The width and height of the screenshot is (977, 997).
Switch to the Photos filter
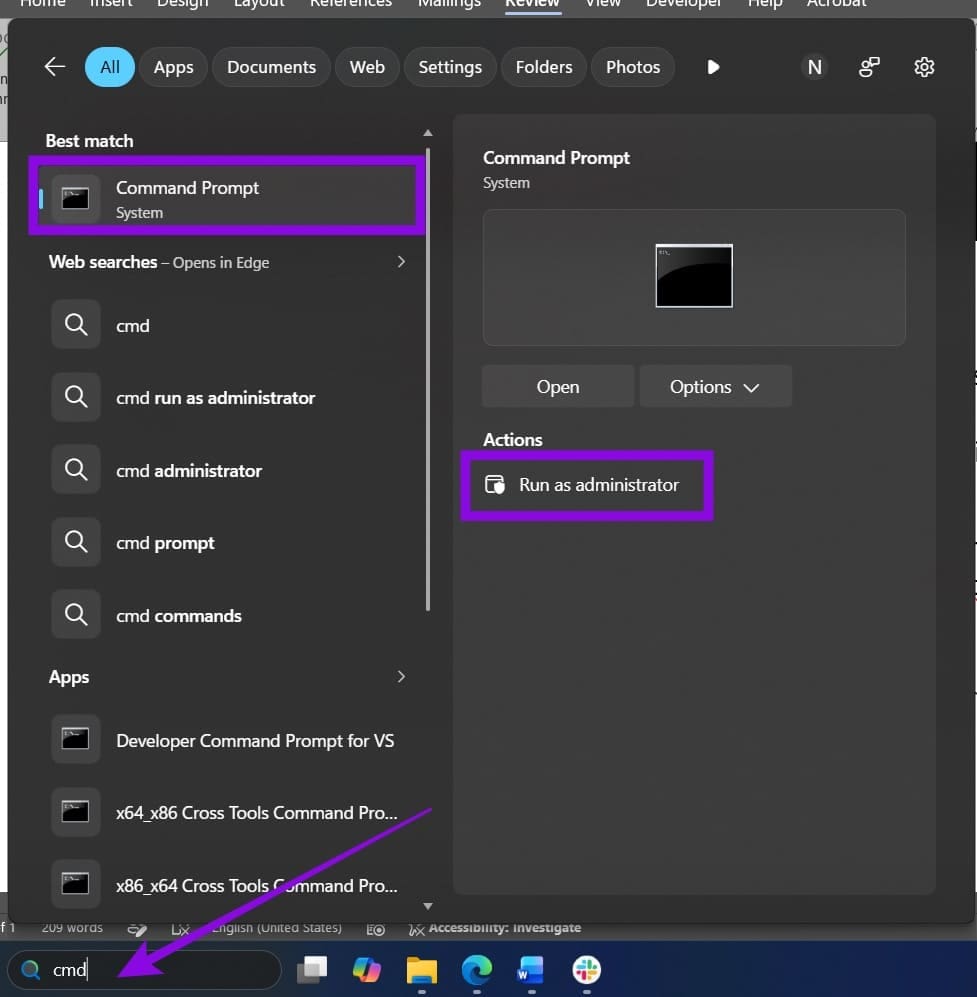[633, 67]
